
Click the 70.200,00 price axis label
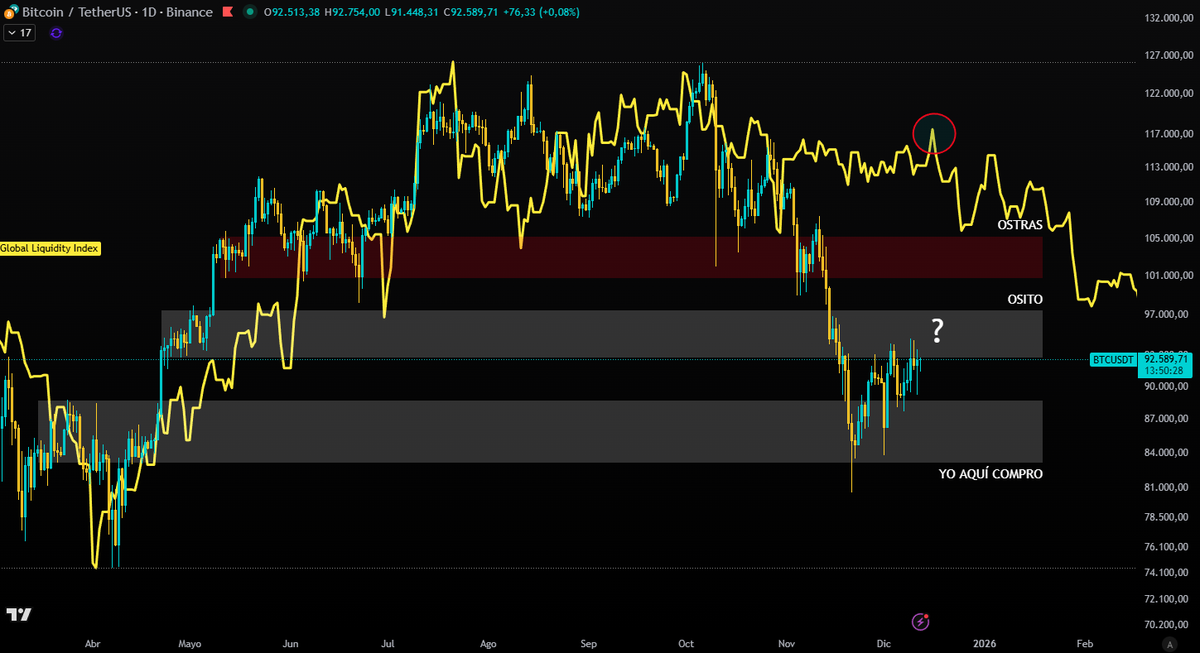[x=1168, y=624]
